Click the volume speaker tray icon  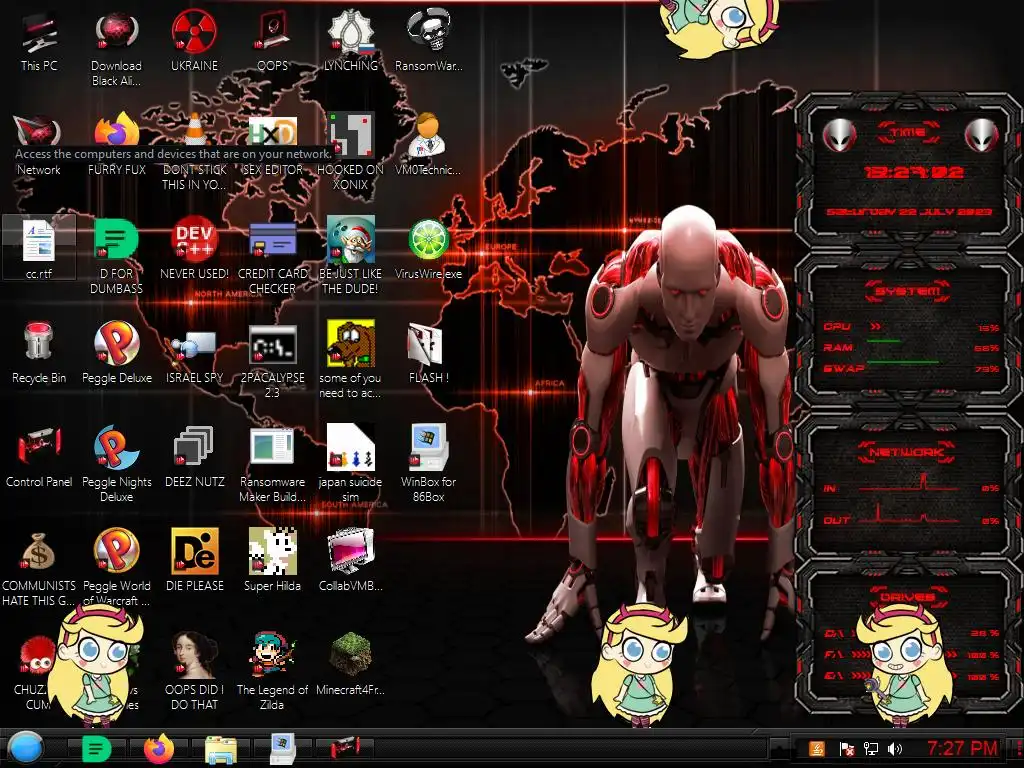coord(895,749)
